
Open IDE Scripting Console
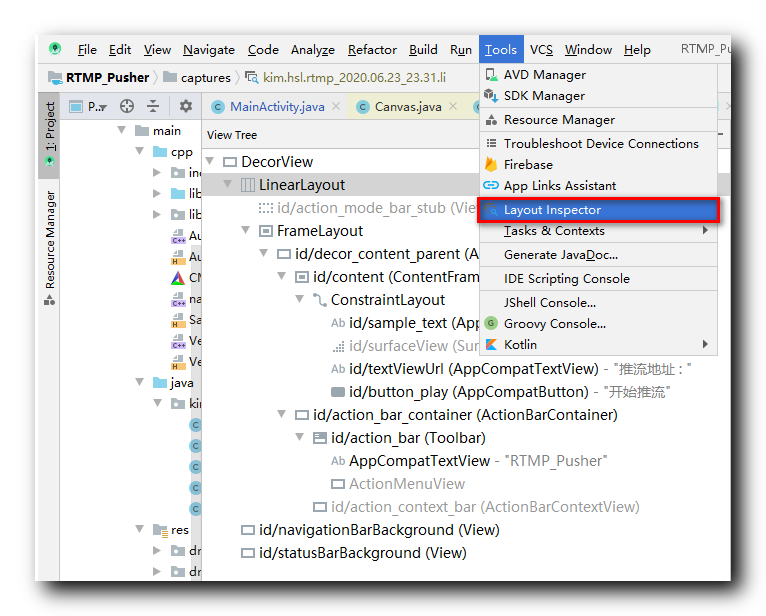click(598, 279)
